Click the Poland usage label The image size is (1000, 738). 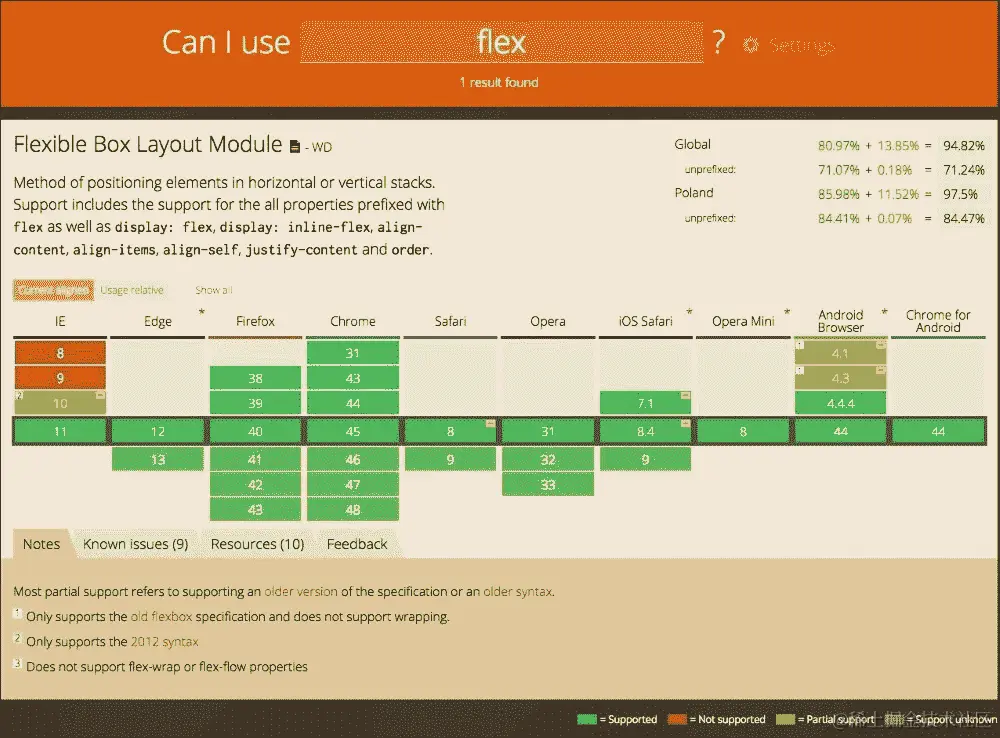pos(694,193)
